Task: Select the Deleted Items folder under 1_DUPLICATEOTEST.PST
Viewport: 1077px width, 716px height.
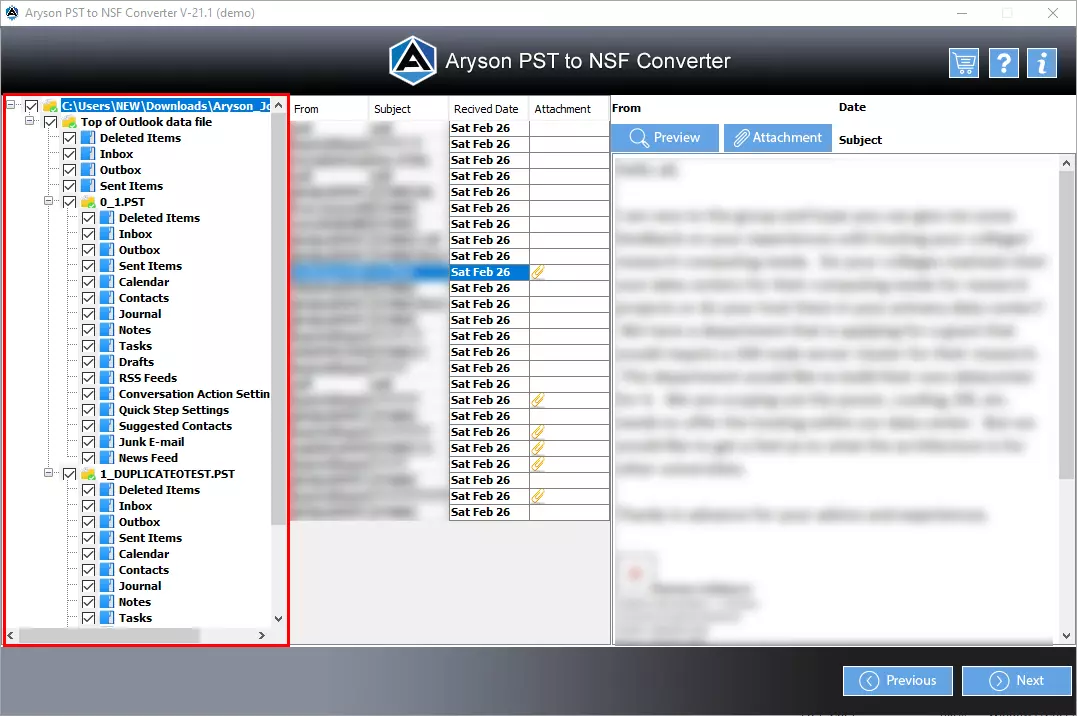Action: 159,490
